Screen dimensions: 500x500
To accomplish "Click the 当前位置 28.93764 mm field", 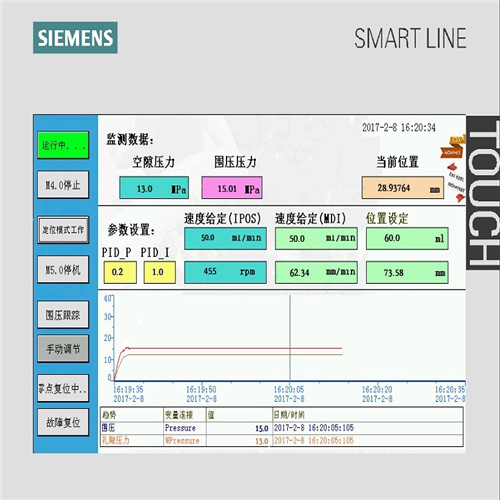I will pos(403,188).
